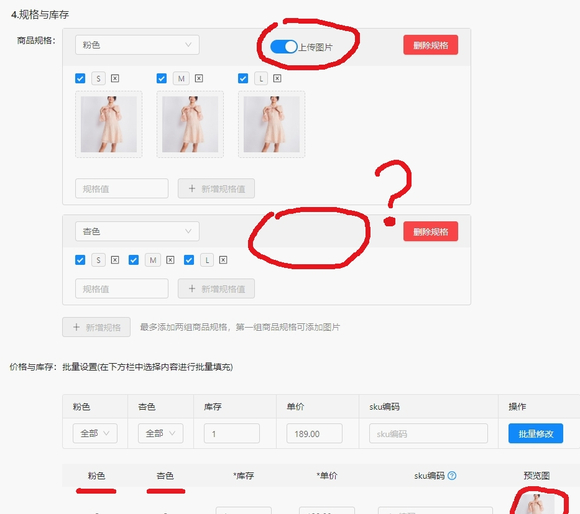580x514 pixels.
Task: Delete the L value in 粉色 spec
Action: (277, 78)
